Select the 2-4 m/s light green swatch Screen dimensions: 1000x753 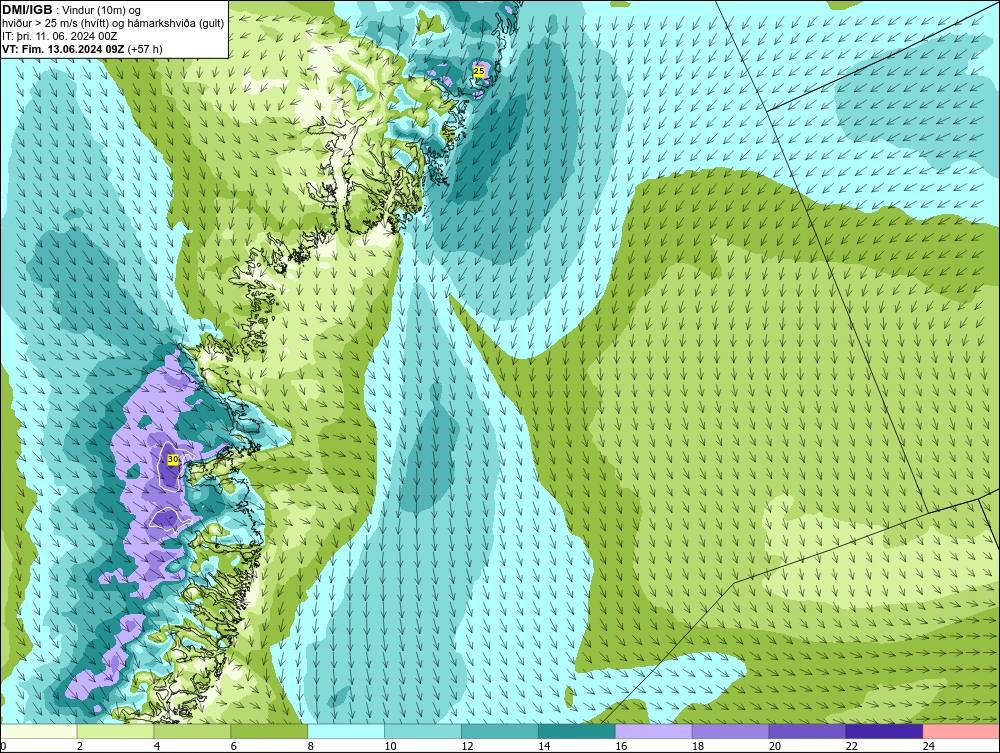115,731
